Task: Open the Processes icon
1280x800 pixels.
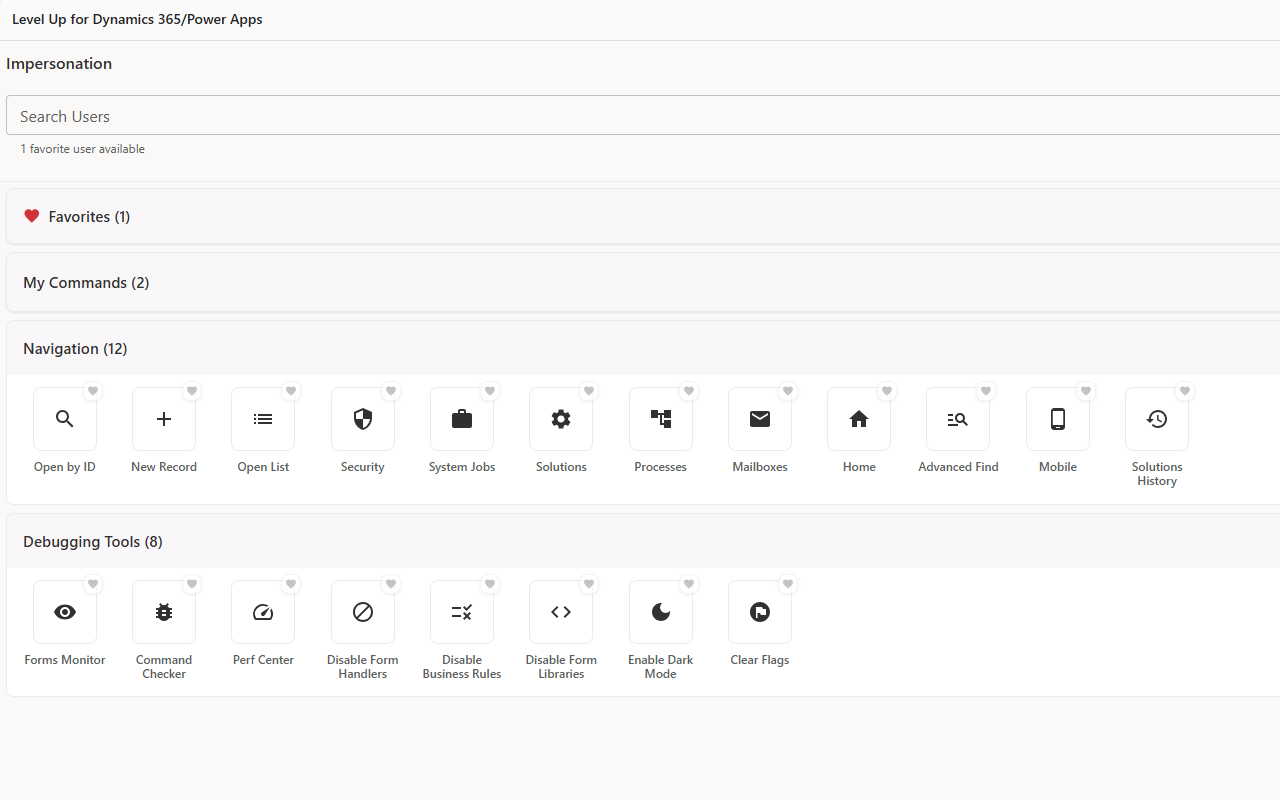Action: pyautogui.click(x=661, y=419)
